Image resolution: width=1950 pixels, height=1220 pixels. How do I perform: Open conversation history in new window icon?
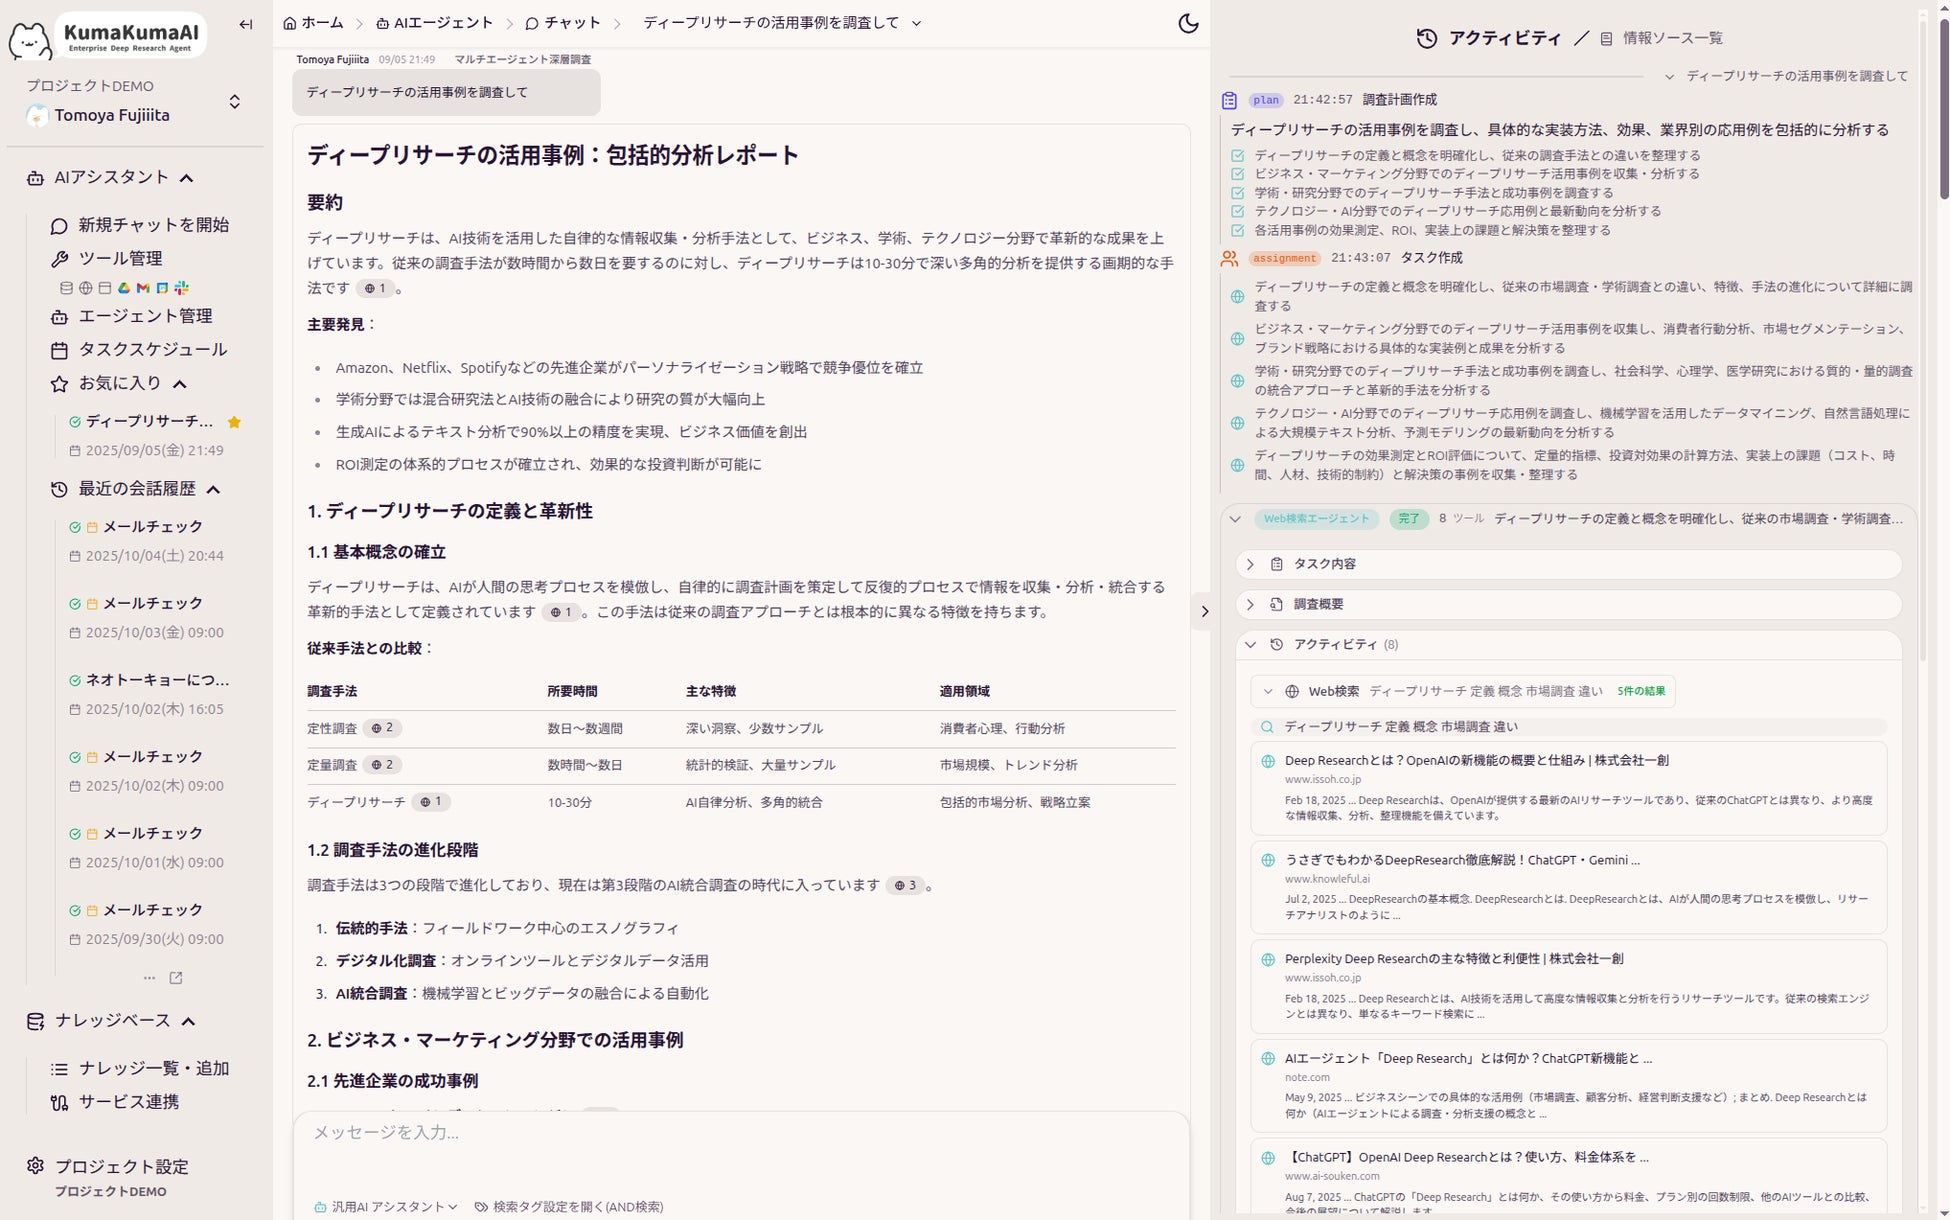tap(176, 978)
